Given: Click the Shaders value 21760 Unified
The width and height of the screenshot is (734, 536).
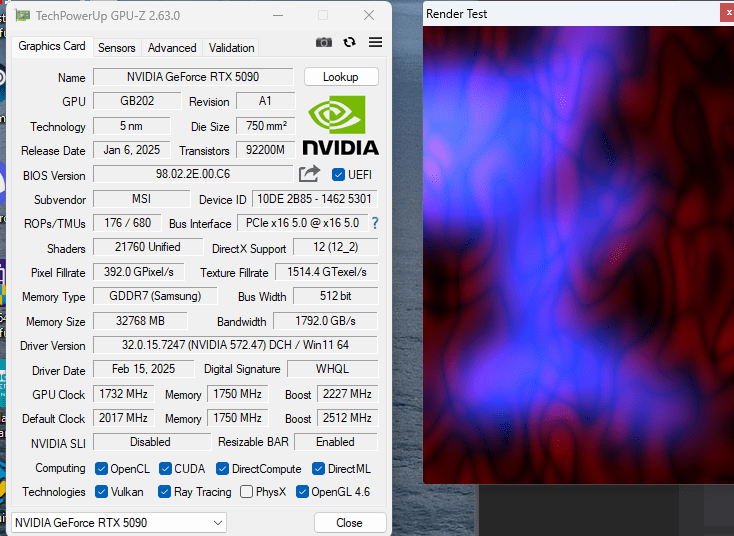Looking at the screenshot, I should (x=148, y=247).
